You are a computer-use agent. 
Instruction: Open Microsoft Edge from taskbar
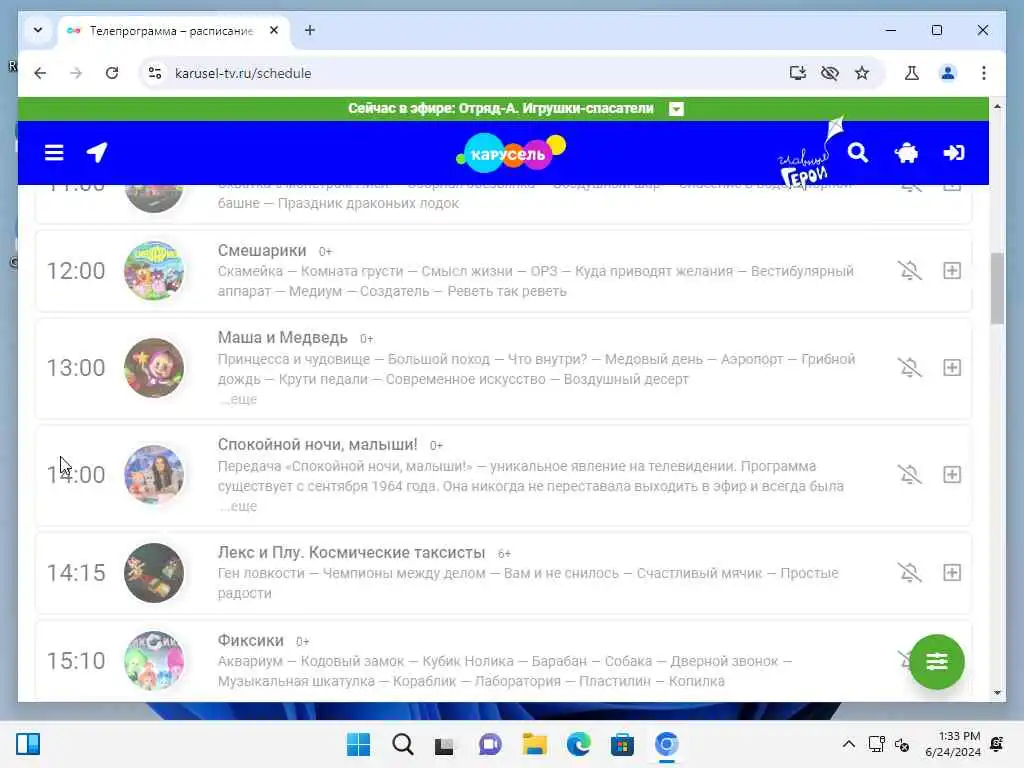coord(578,744)
